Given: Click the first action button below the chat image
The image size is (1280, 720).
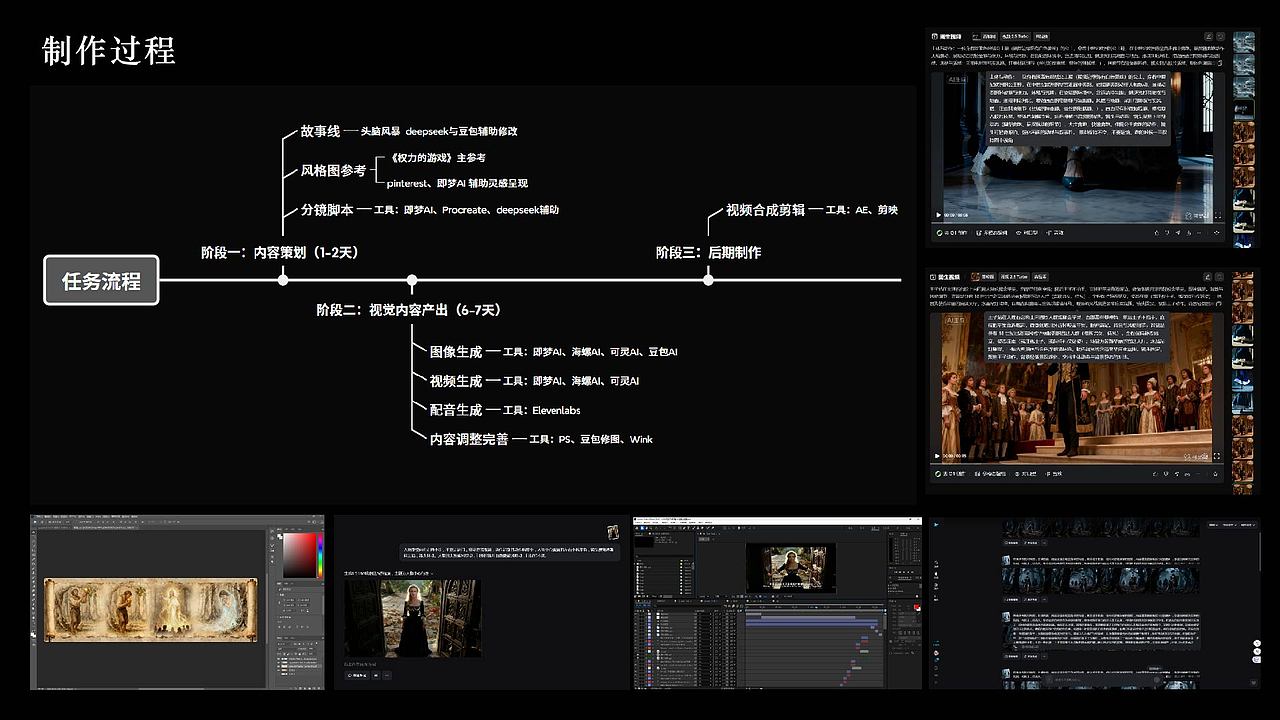Looking at the screenshot, I should 358,675.
